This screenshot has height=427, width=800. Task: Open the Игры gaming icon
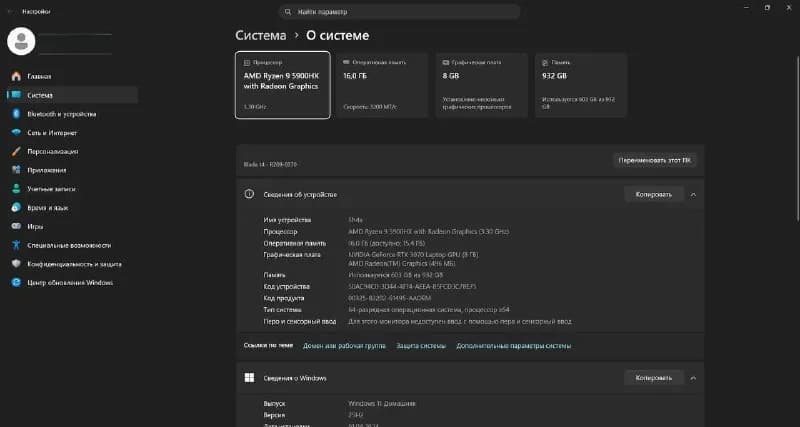coord(16,226)
